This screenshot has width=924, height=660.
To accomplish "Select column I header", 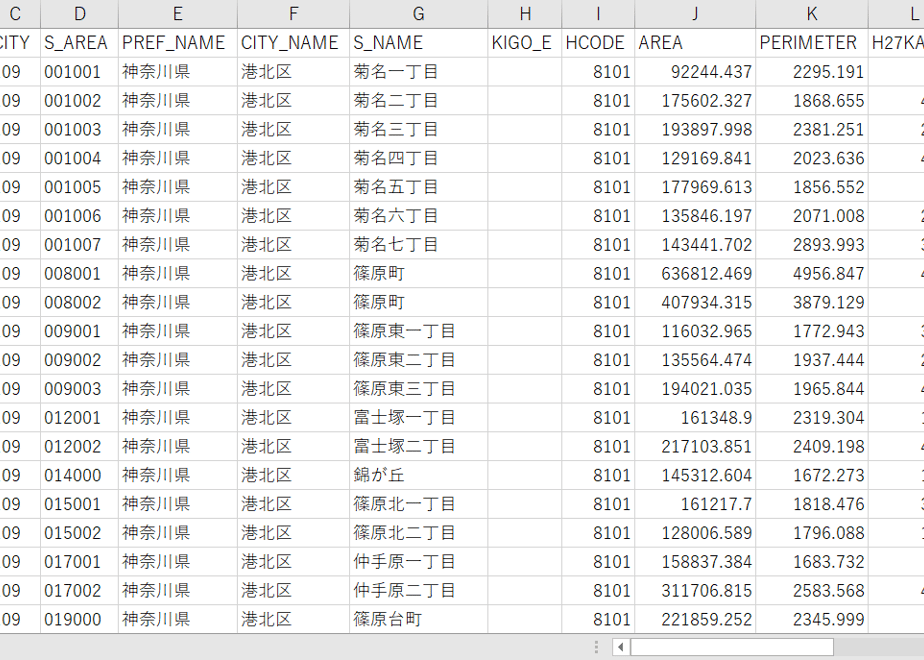I will tap(598, 14).
